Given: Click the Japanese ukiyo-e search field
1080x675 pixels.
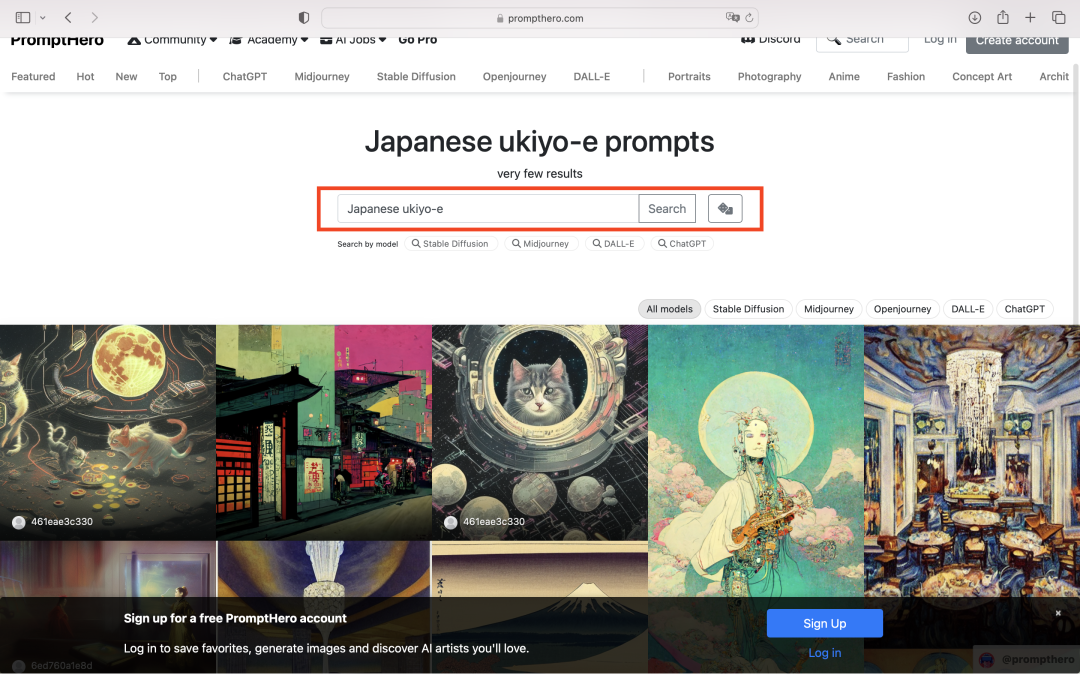Looking at the screenshot, I should 488,209.
